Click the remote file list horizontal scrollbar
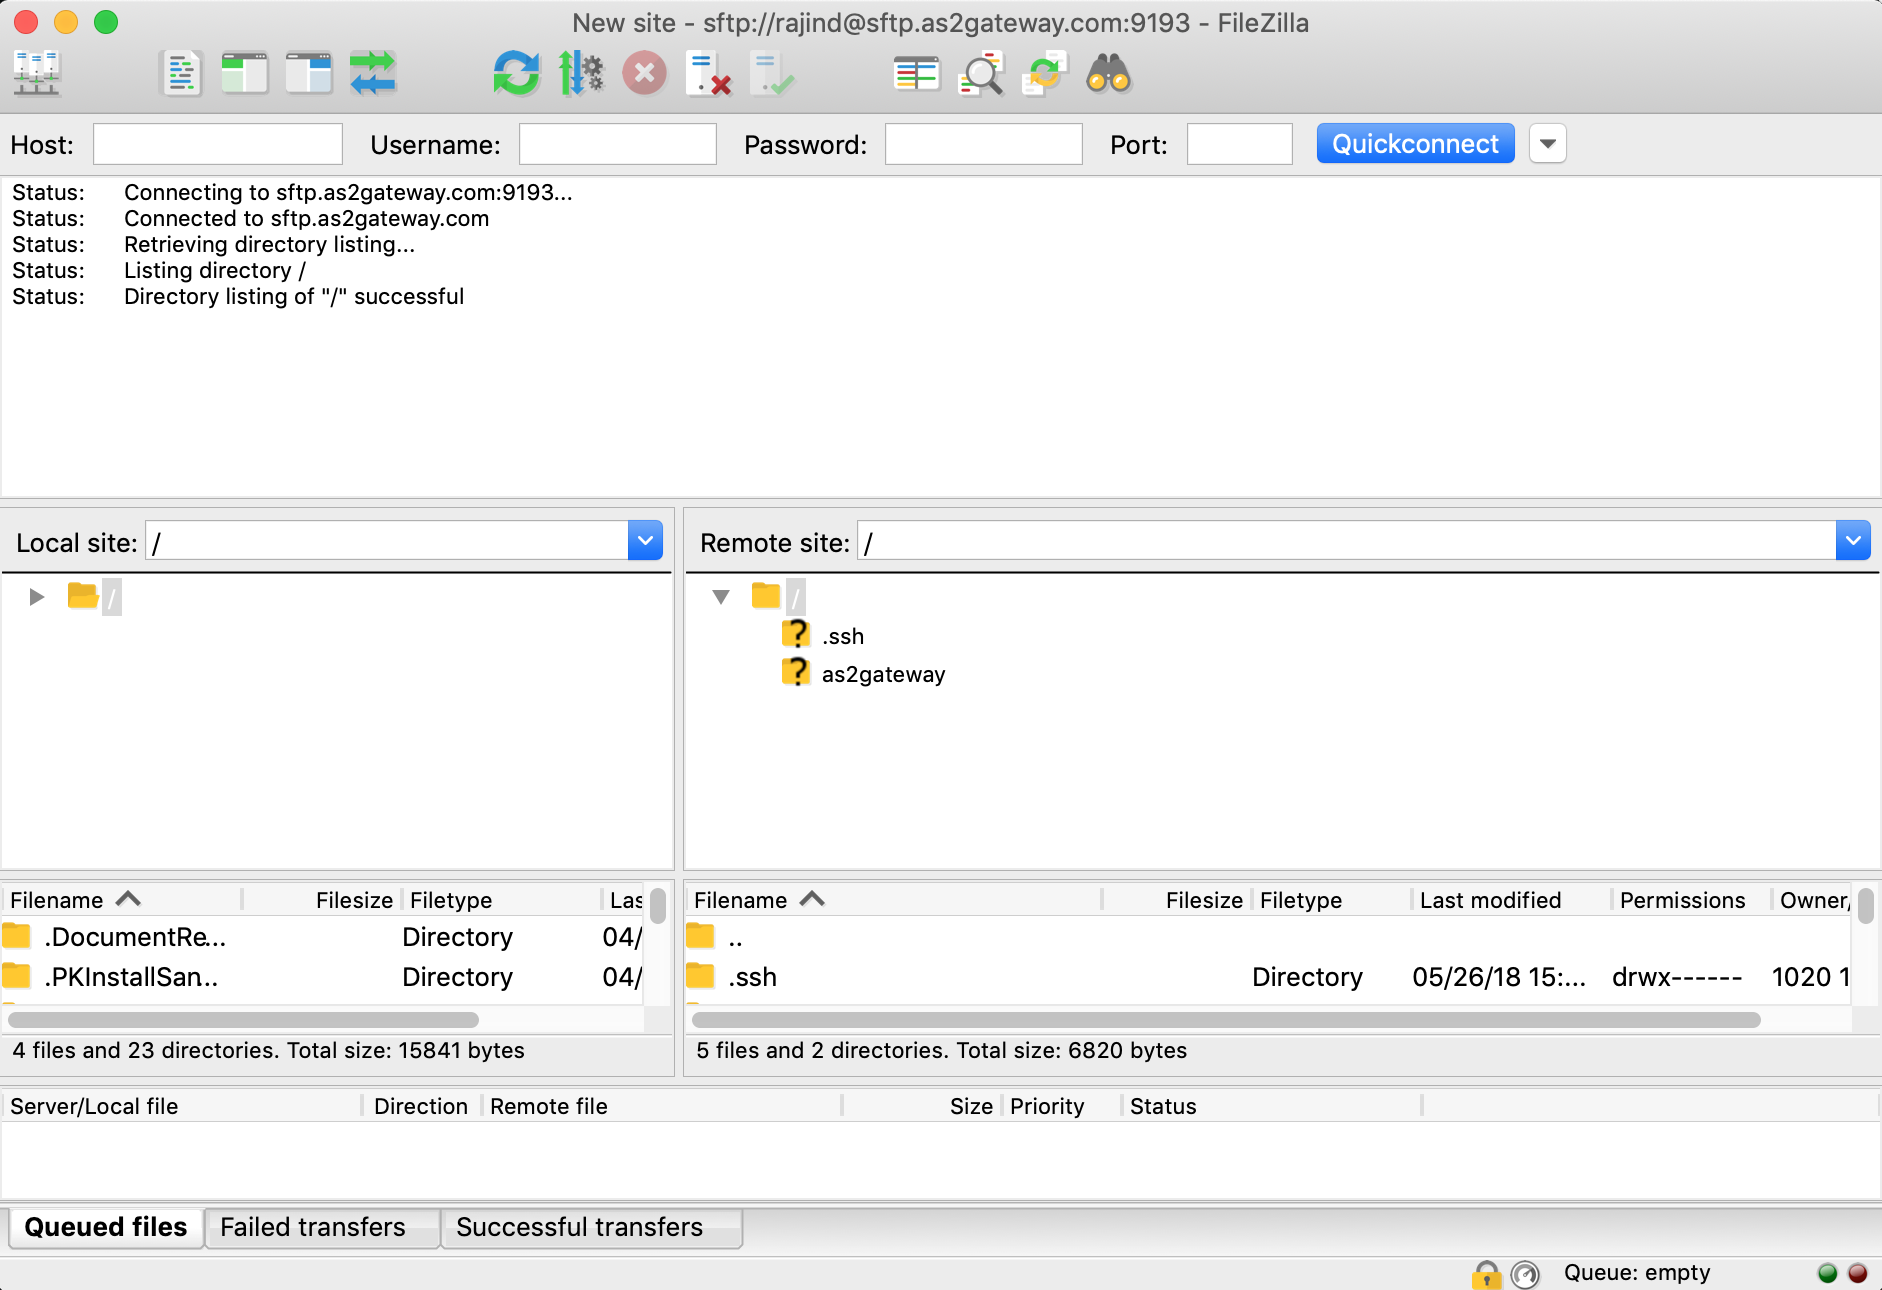Viewport: 1882px width, 1290px height. 1226,1020
